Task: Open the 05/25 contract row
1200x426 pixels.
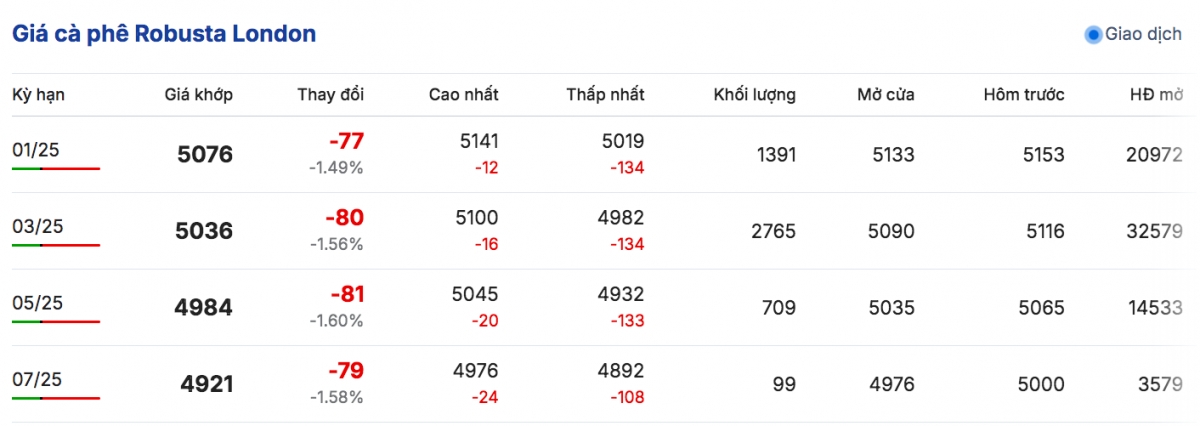Action: (600, 307)
